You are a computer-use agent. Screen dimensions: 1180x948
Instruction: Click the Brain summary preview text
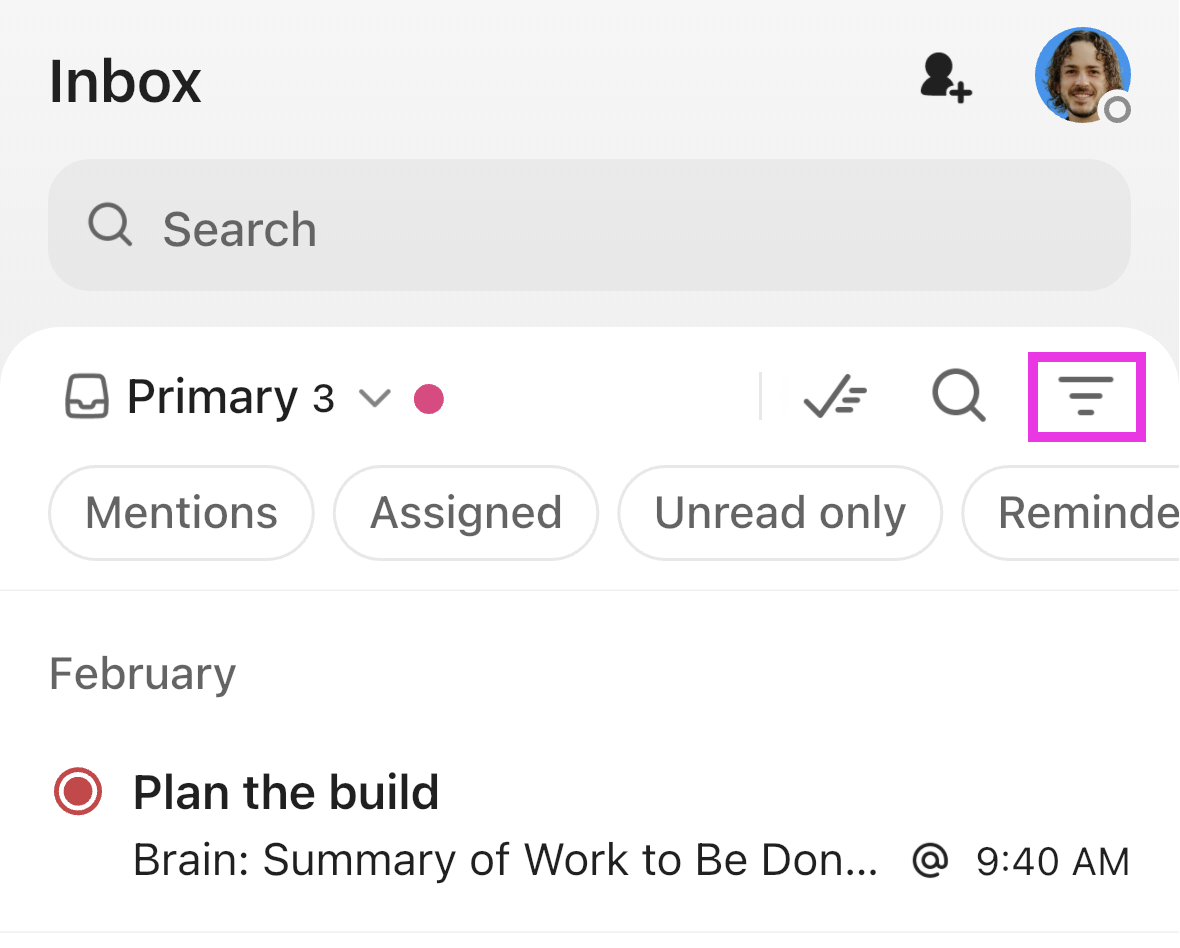[x=506, y=860]
